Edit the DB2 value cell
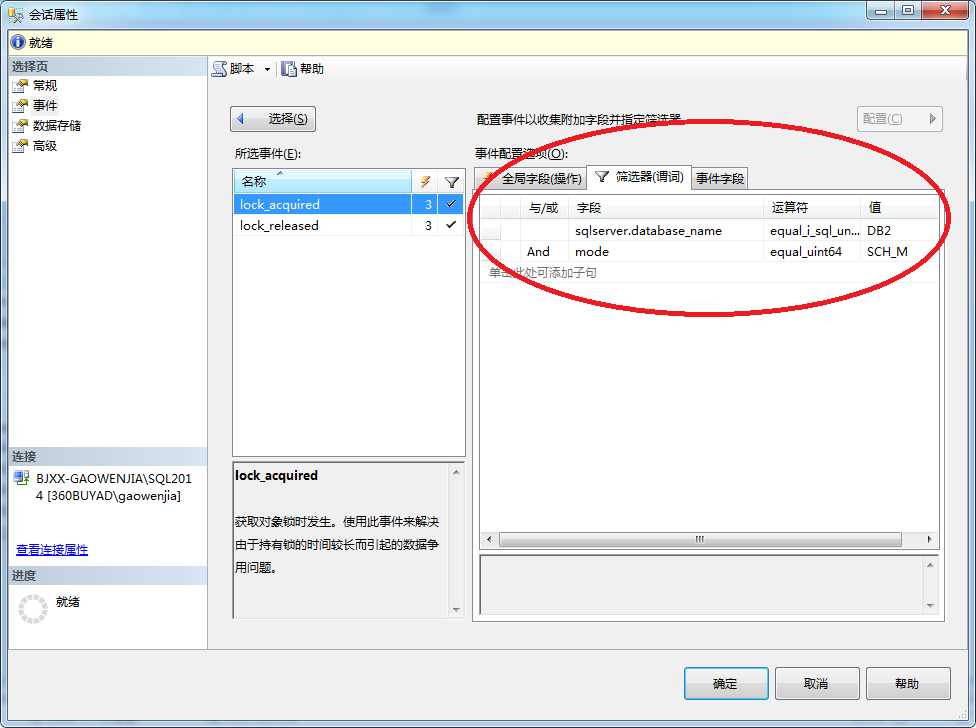The image size is (976, 728). tap(899, 230)
